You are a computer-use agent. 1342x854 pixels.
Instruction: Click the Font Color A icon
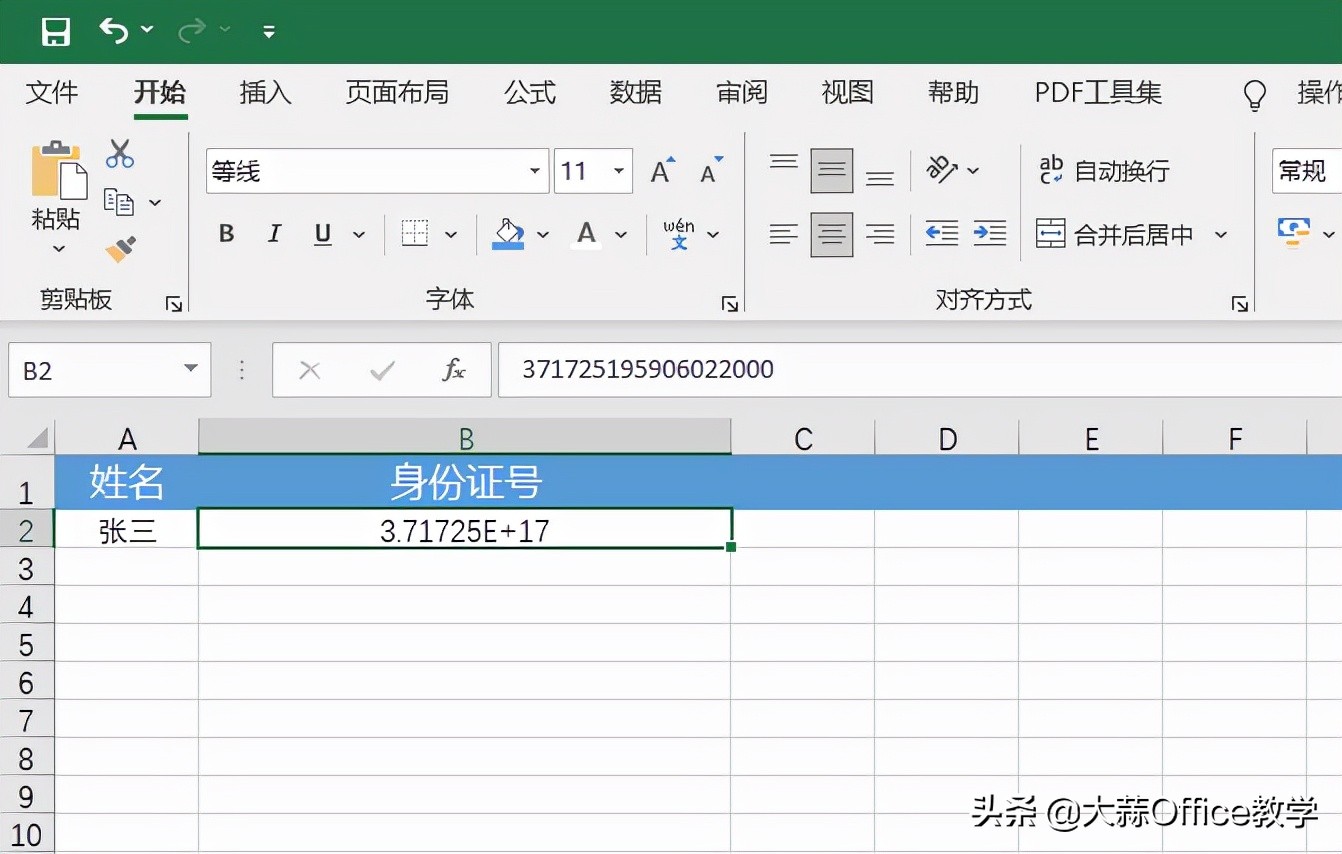[x=586, y=233]
